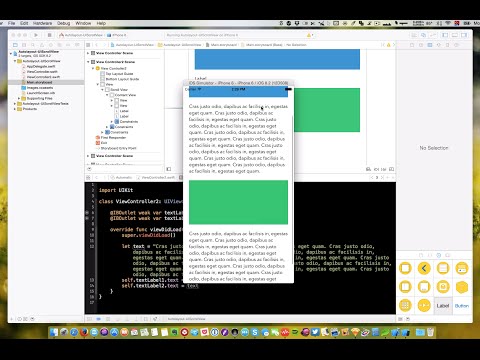Go forward in storyboard jump bar
Viewport: 480px width, 360px height.
tap(104, 45)
